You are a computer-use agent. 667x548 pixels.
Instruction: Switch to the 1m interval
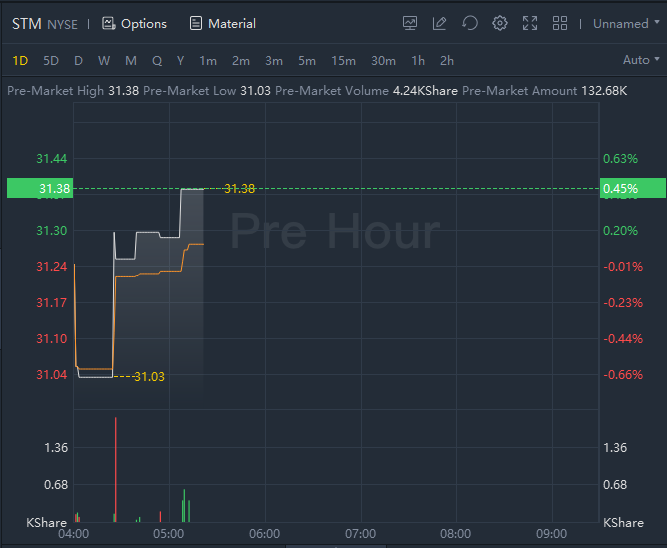pos(208,61)
